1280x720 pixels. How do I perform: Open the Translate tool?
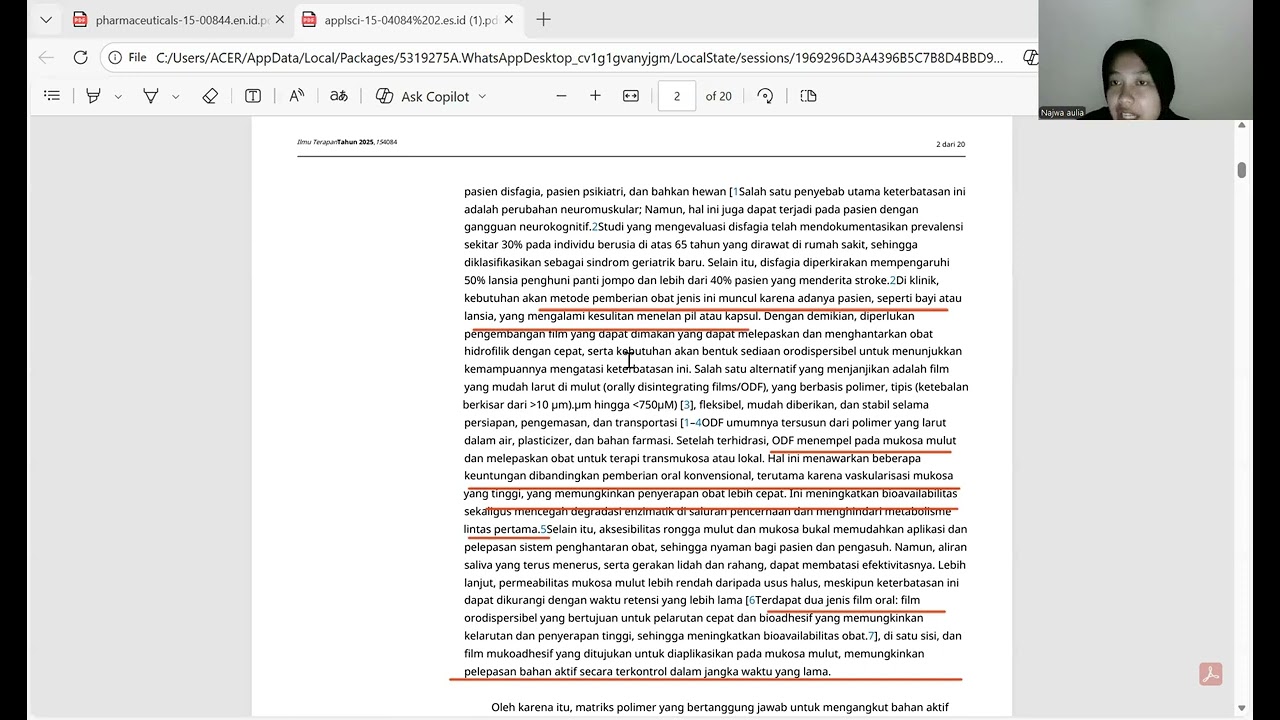[339, 96]
